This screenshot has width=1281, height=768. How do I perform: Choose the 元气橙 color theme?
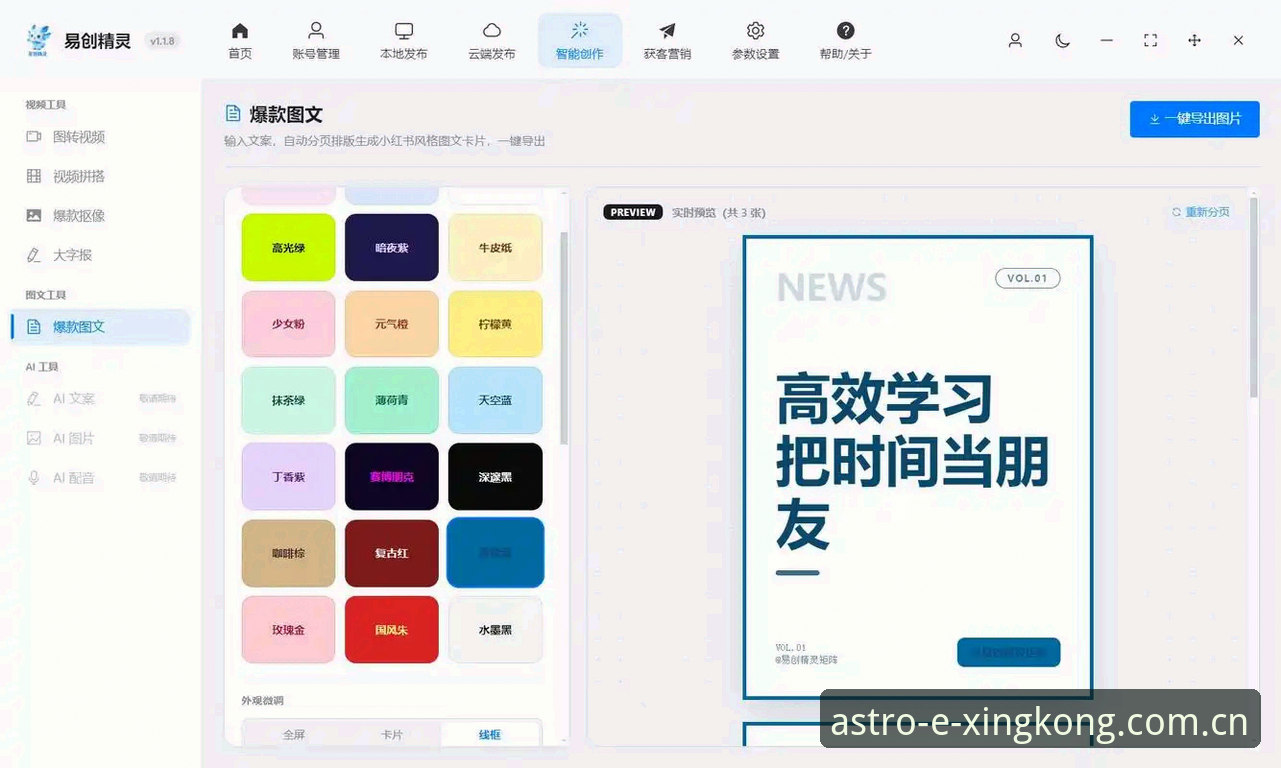click(x=392, y=324)
